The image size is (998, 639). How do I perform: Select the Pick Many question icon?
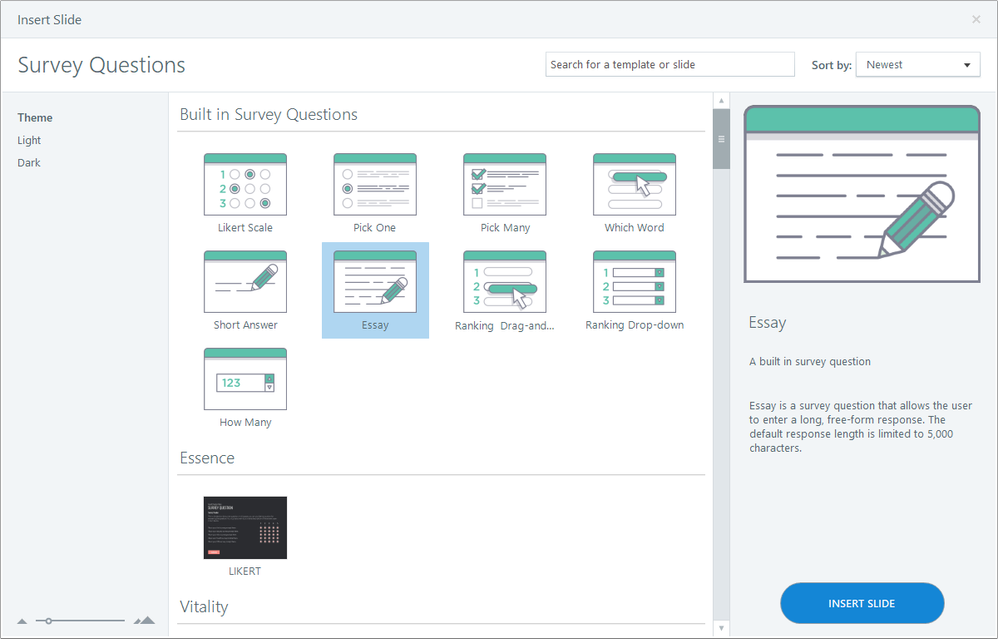click(505, 185)
